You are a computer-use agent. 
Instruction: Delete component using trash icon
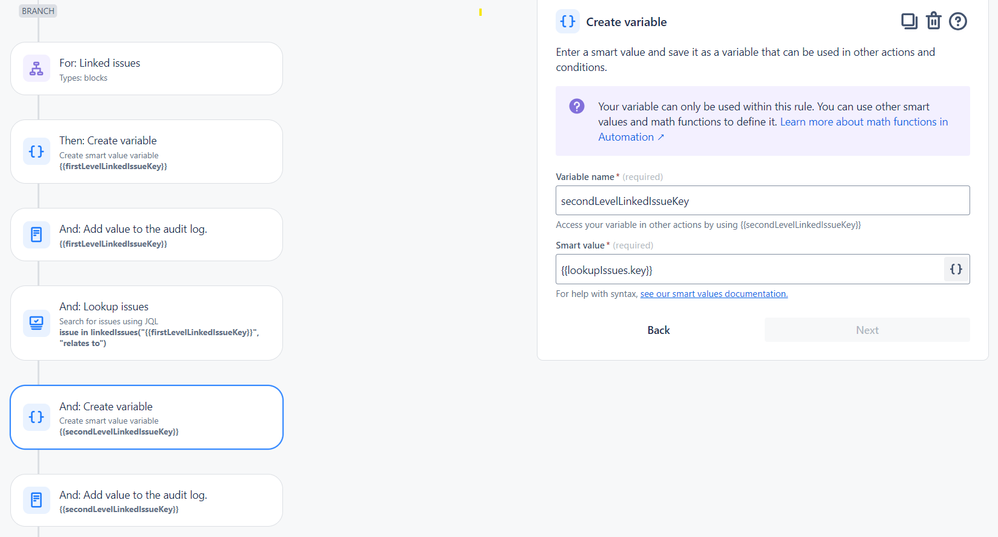pyautogui.click(x=933, y=21)
